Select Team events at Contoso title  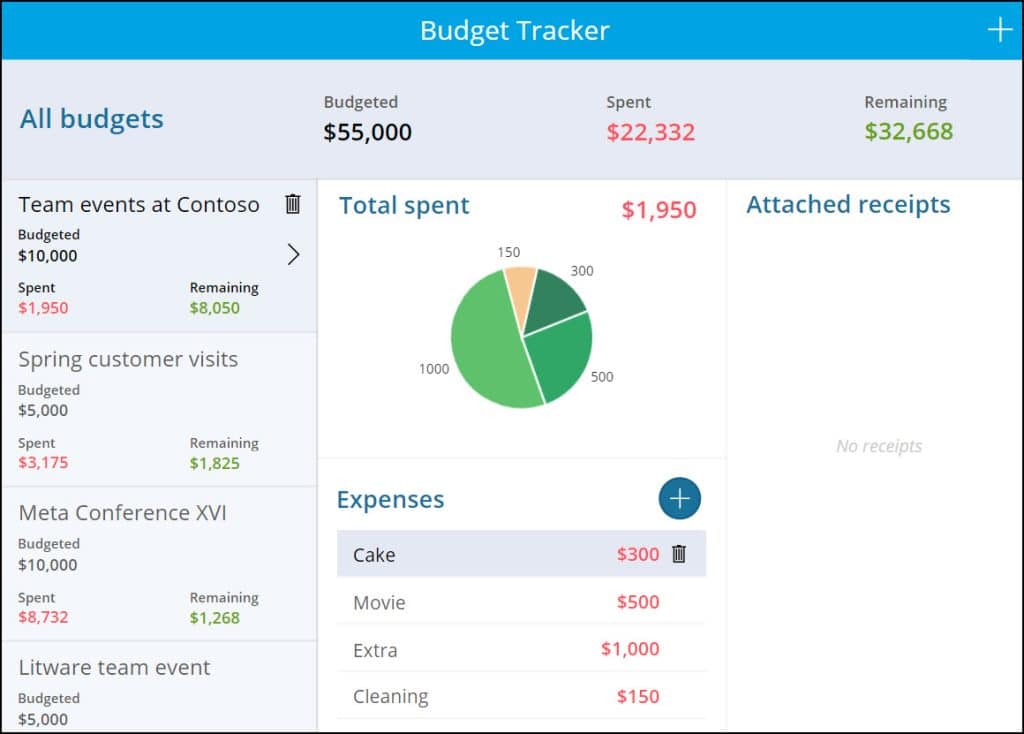pos(139,204)
